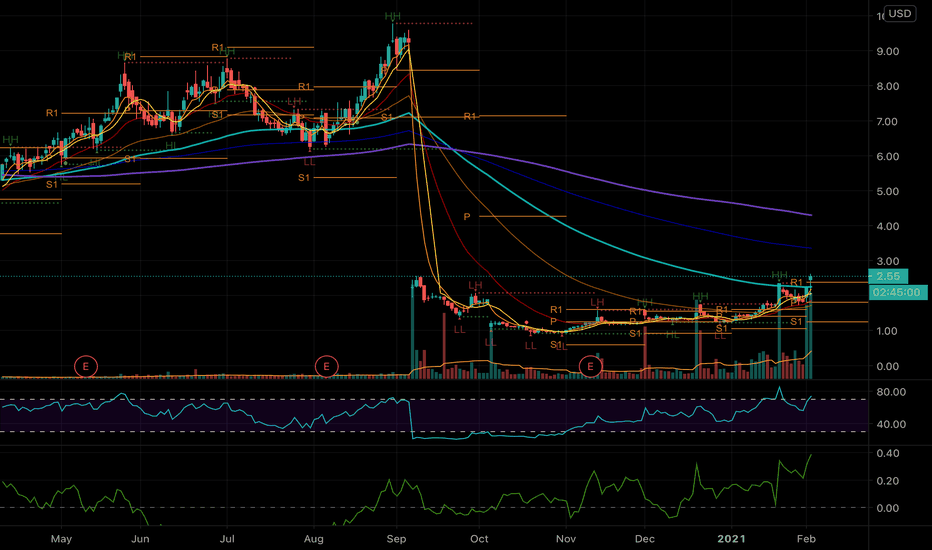Click the 8.00 price scale value
Viewport: 932px width, 550px height.
point(887,86)
